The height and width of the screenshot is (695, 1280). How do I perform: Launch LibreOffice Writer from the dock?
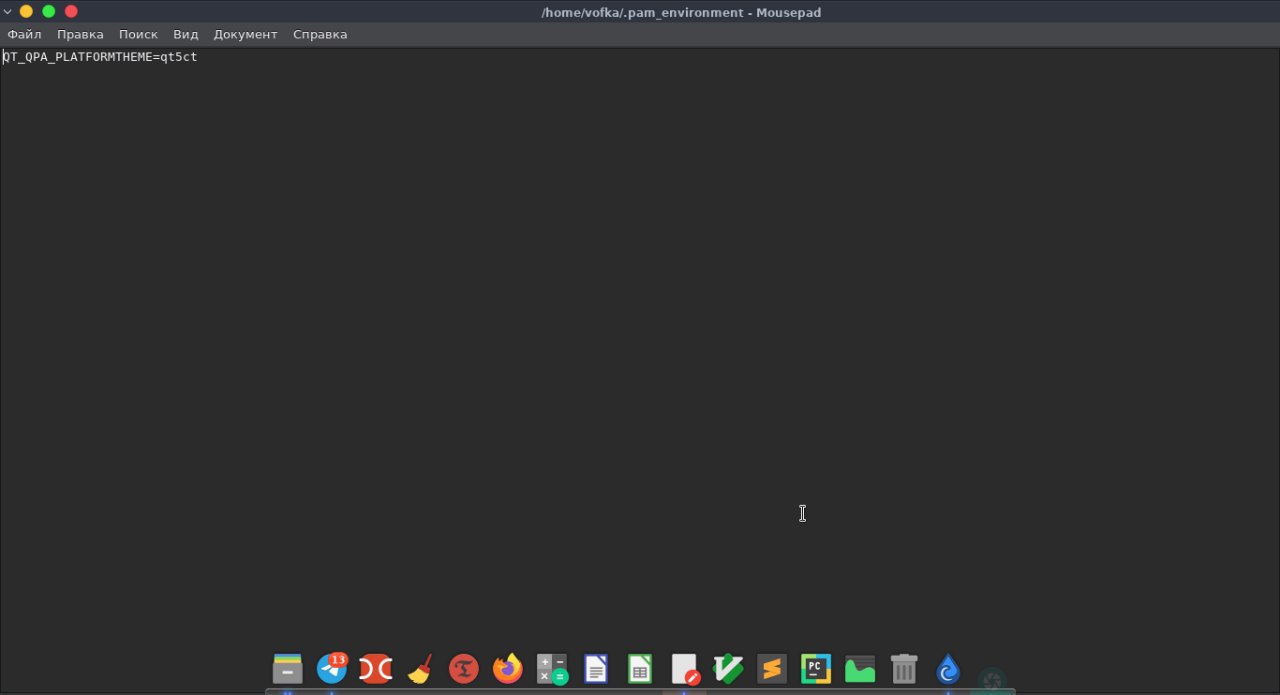tap(596, 668)
